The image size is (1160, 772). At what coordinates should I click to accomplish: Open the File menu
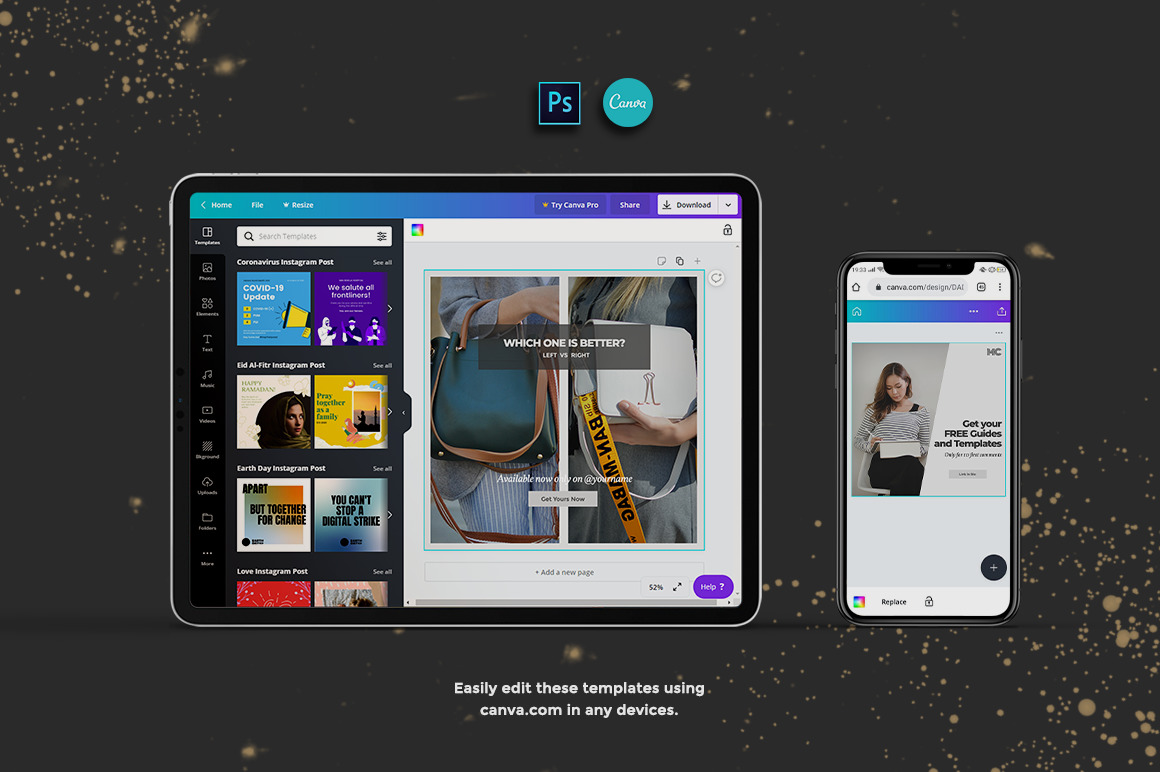(257, 205)
